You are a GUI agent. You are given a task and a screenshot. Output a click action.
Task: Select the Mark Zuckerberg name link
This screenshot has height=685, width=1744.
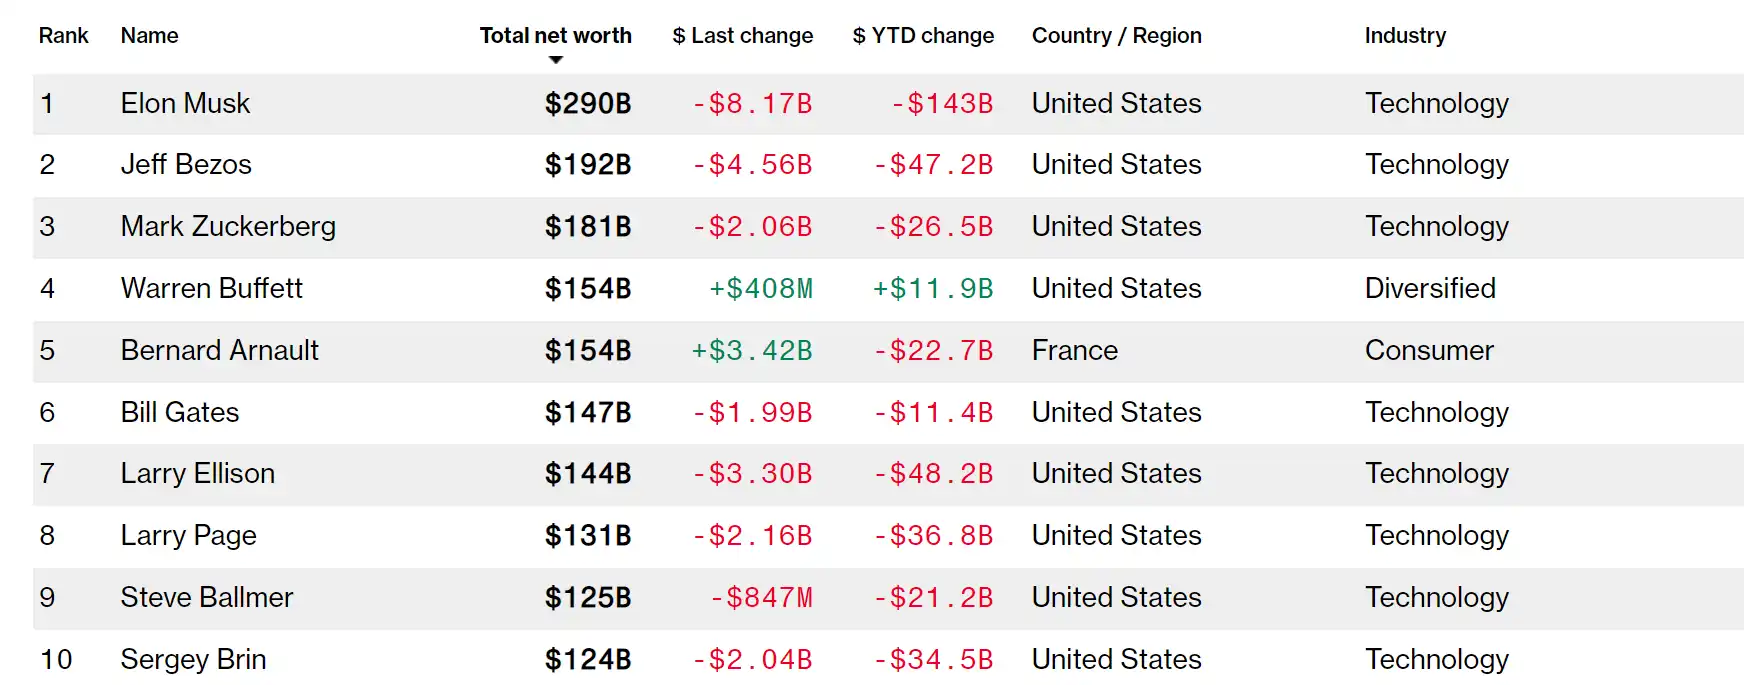pos(228,227)
